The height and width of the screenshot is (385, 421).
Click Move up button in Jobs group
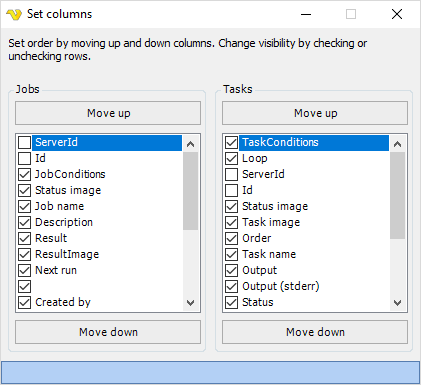click(108, 113)
